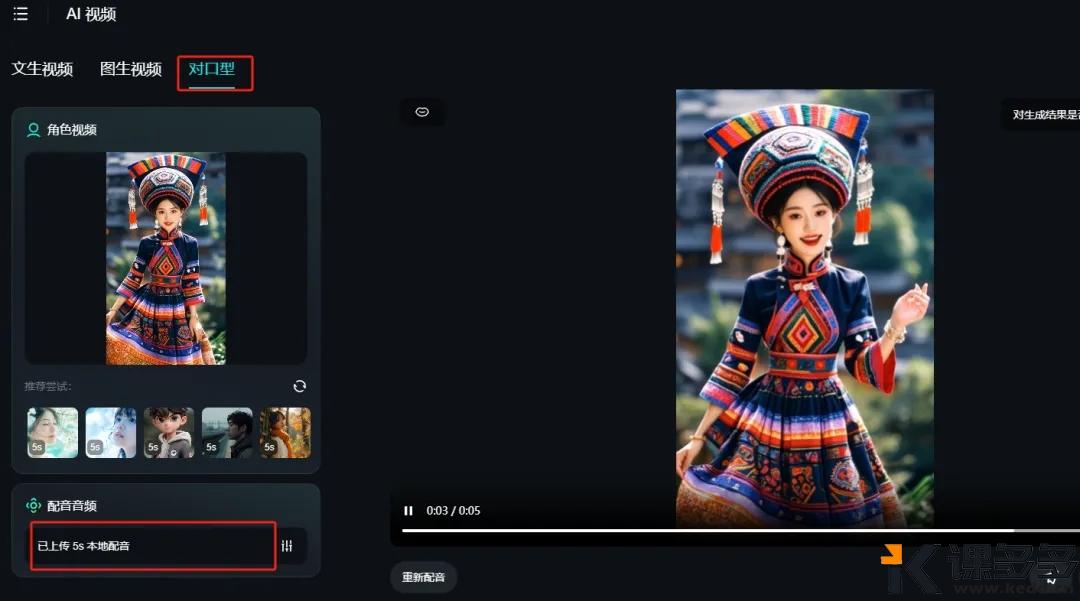Collapse the 配音音频 panel header

[x=67, y=505]
